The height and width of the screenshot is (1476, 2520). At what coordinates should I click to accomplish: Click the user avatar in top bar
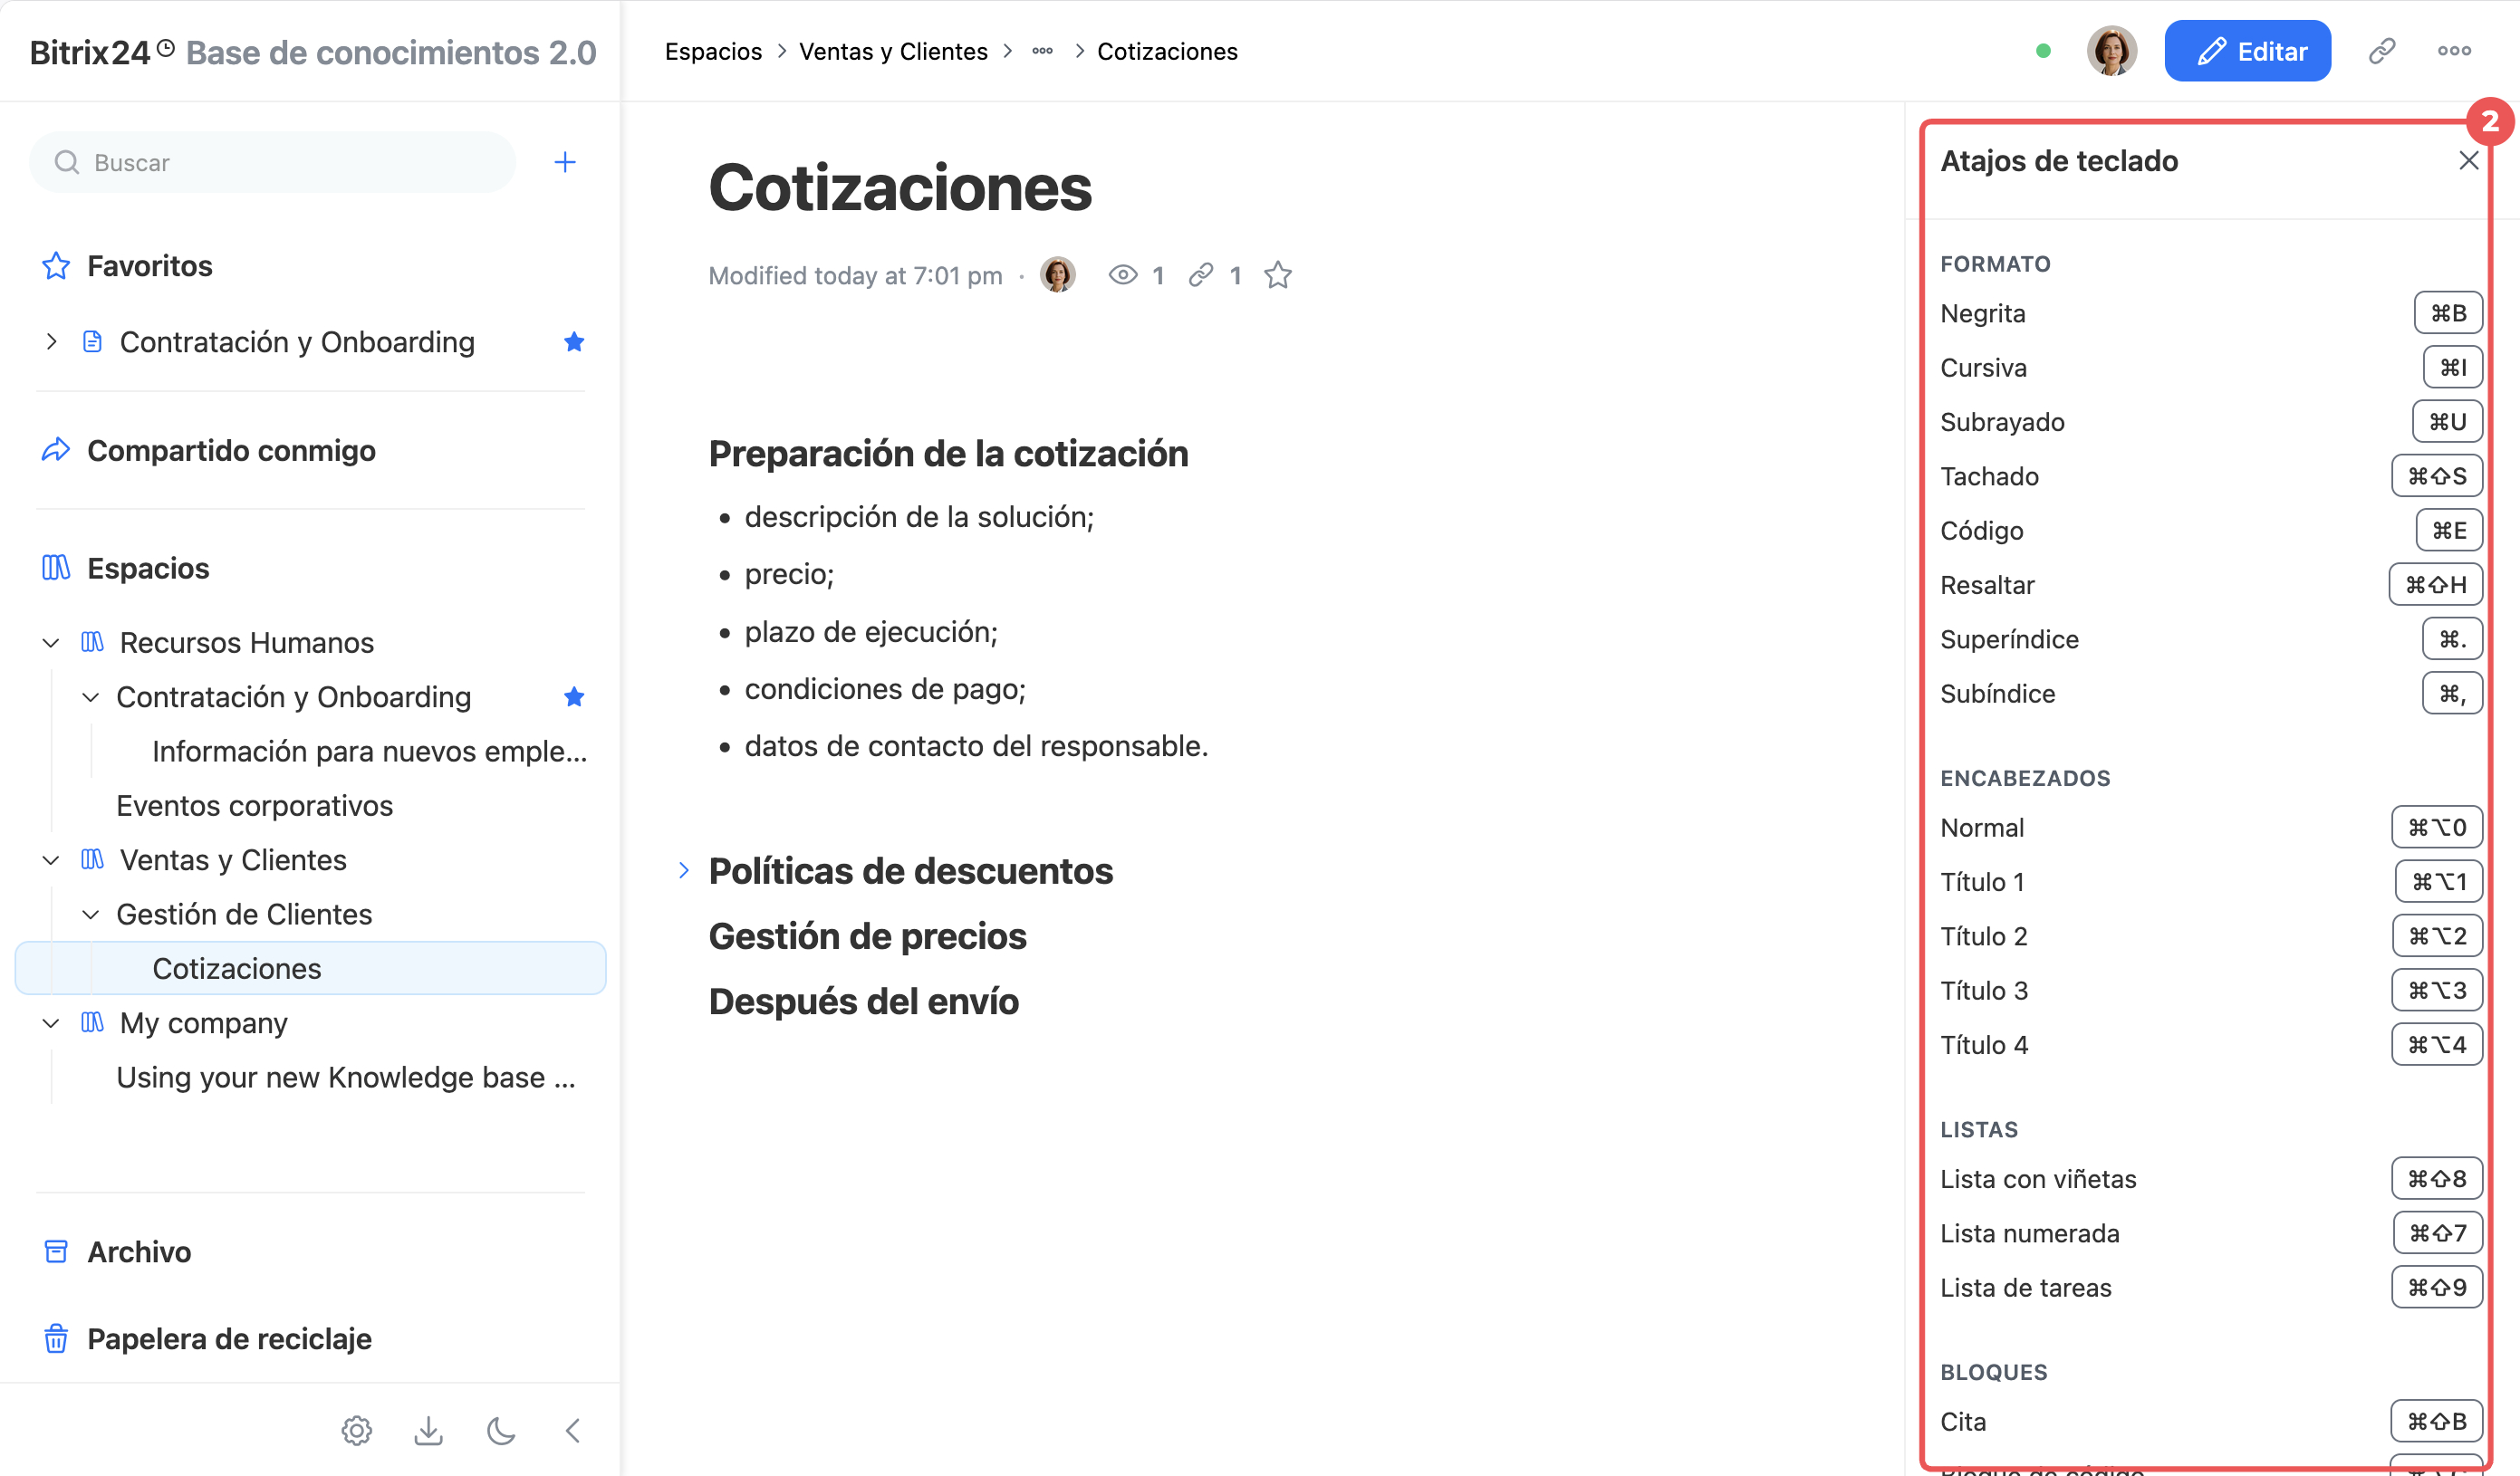[2111, 51]
